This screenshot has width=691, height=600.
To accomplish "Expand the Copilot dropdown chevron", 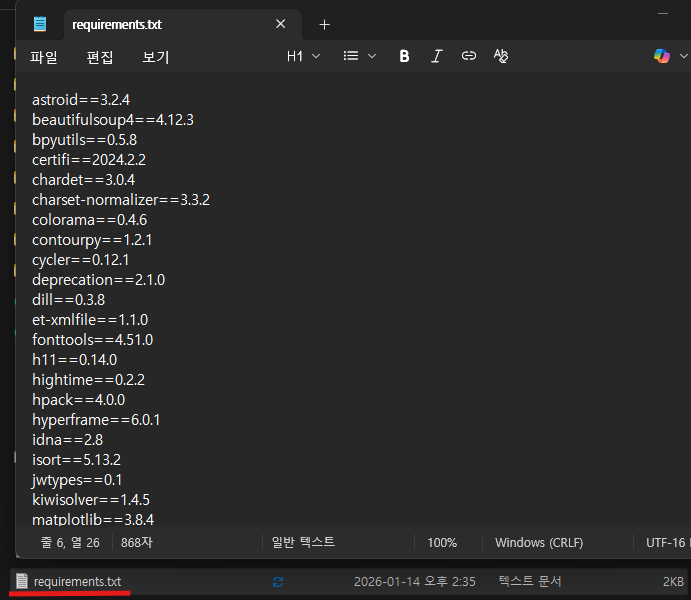I will [x=684, y=56].
